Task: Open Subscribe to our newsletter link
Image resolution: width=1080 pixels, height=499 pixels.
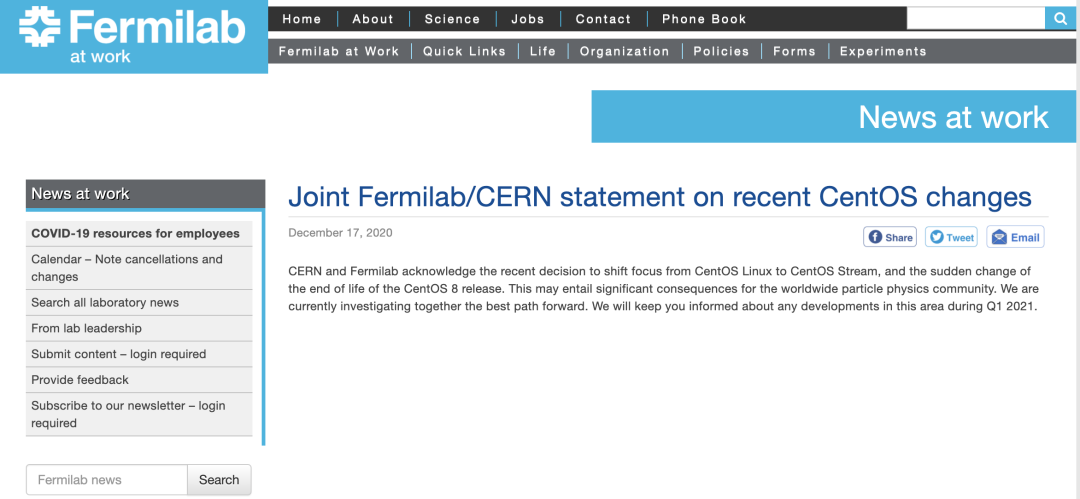Action: click(x=128, y=406)
